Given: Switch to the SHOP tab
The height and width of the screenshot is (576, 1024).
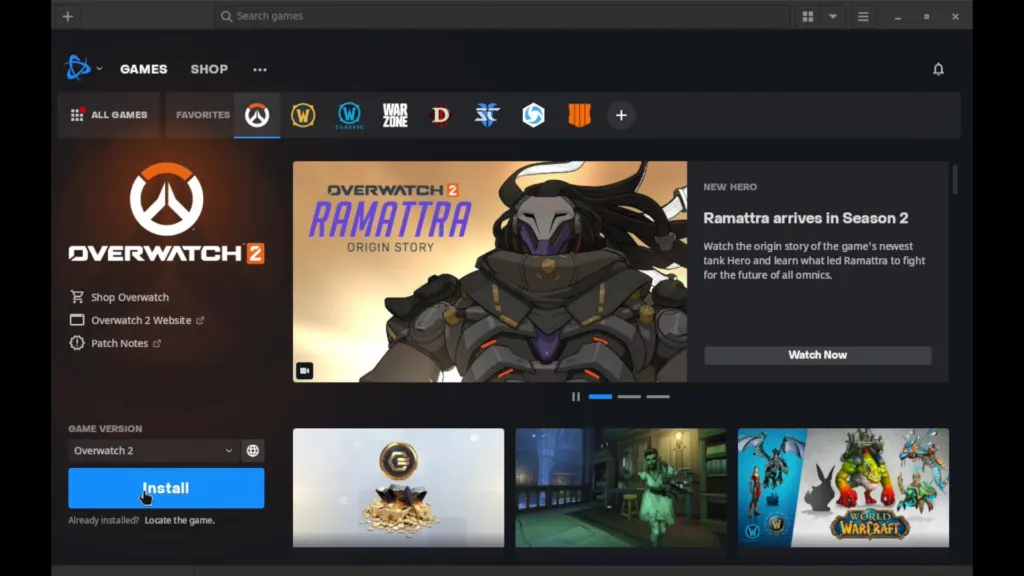Looking at the screenshot, I should pos(209,69).
